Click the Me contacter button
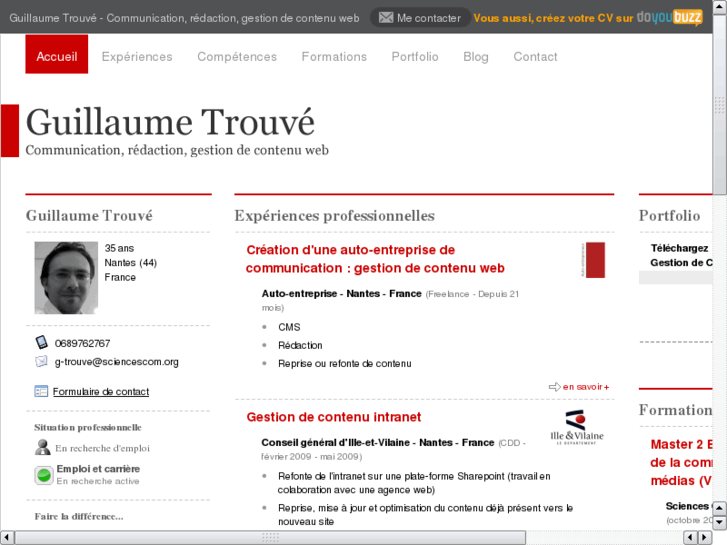This screenshot has height=545, width=727. [420, 18]
